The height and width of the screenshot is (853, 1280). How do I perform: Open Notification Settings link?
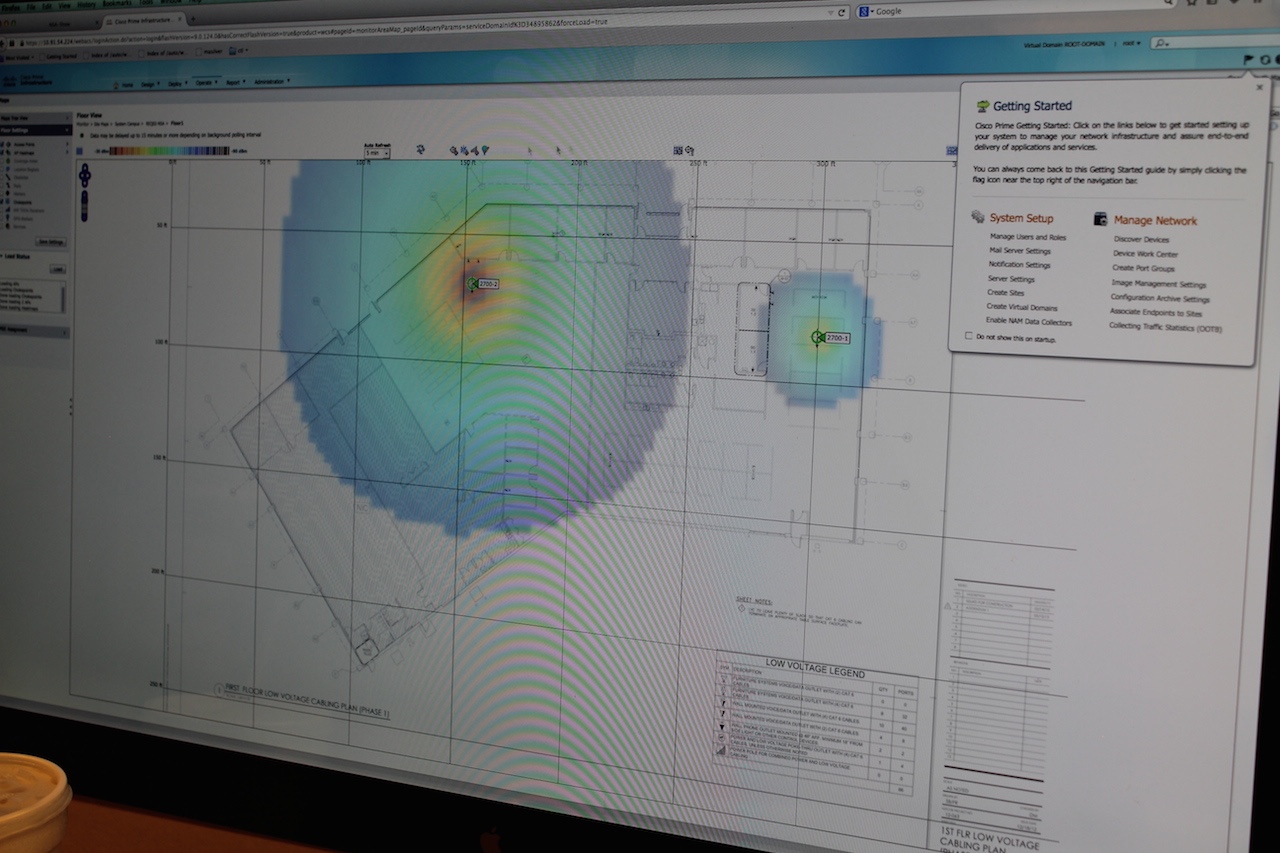(x=1019, y=265)
